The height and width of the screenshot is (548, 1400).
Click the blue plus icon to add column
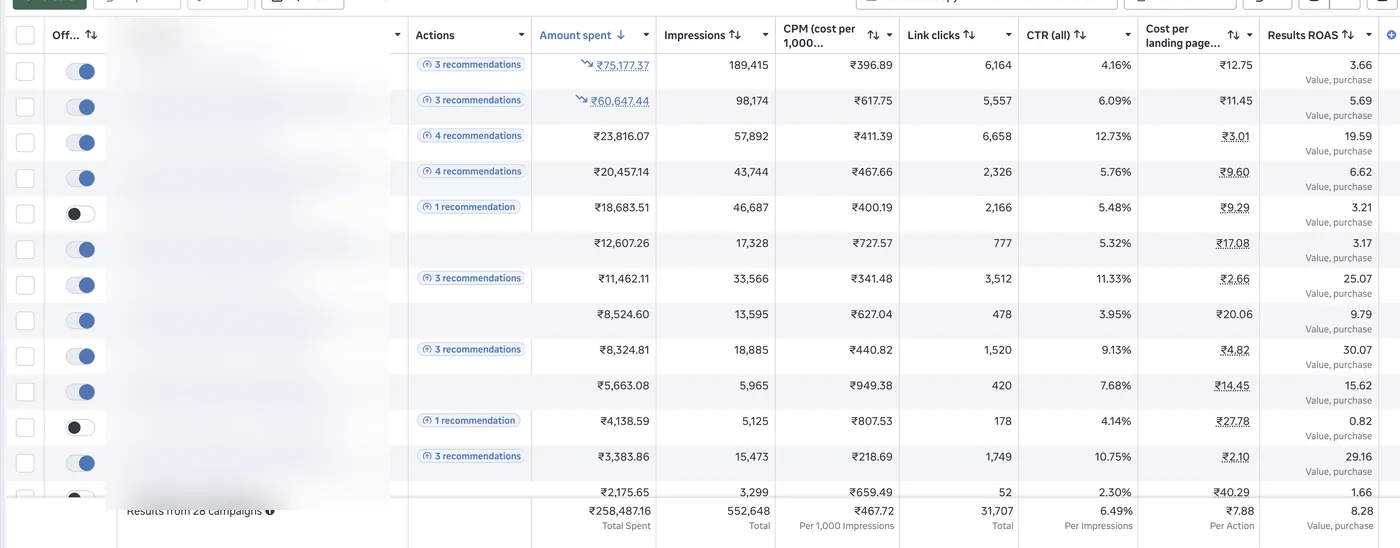tap(1391, 35)
